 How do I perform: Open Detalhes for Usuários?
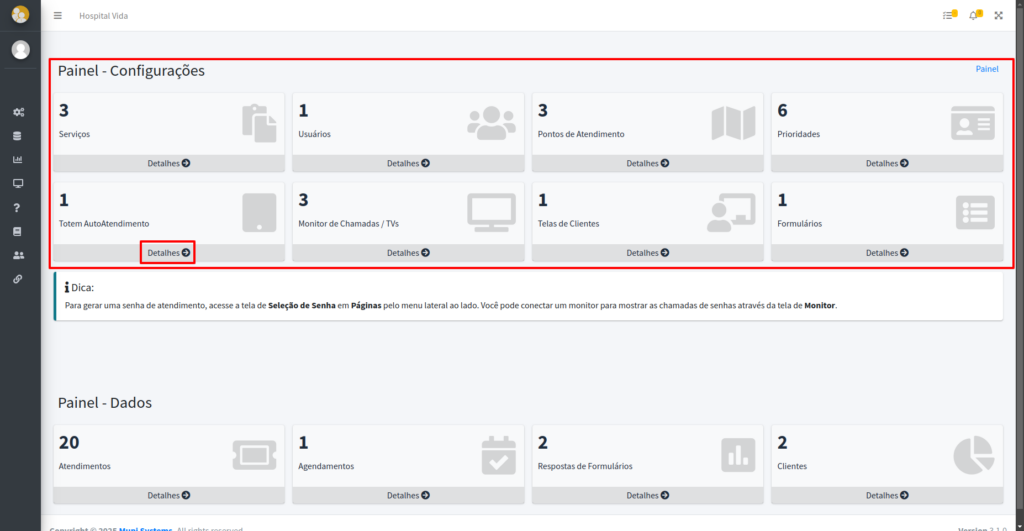(x=408, y=163)
